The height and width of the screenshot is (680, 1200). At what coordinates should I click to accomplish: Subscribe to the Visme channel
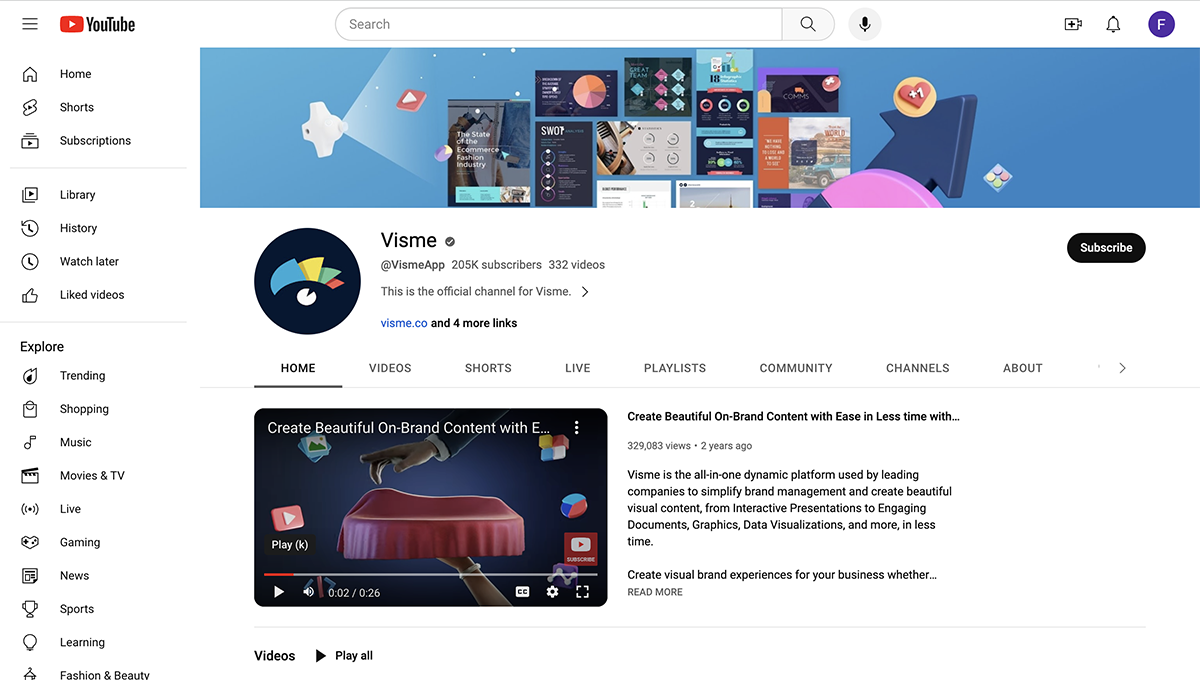[x=1106, y=247]
